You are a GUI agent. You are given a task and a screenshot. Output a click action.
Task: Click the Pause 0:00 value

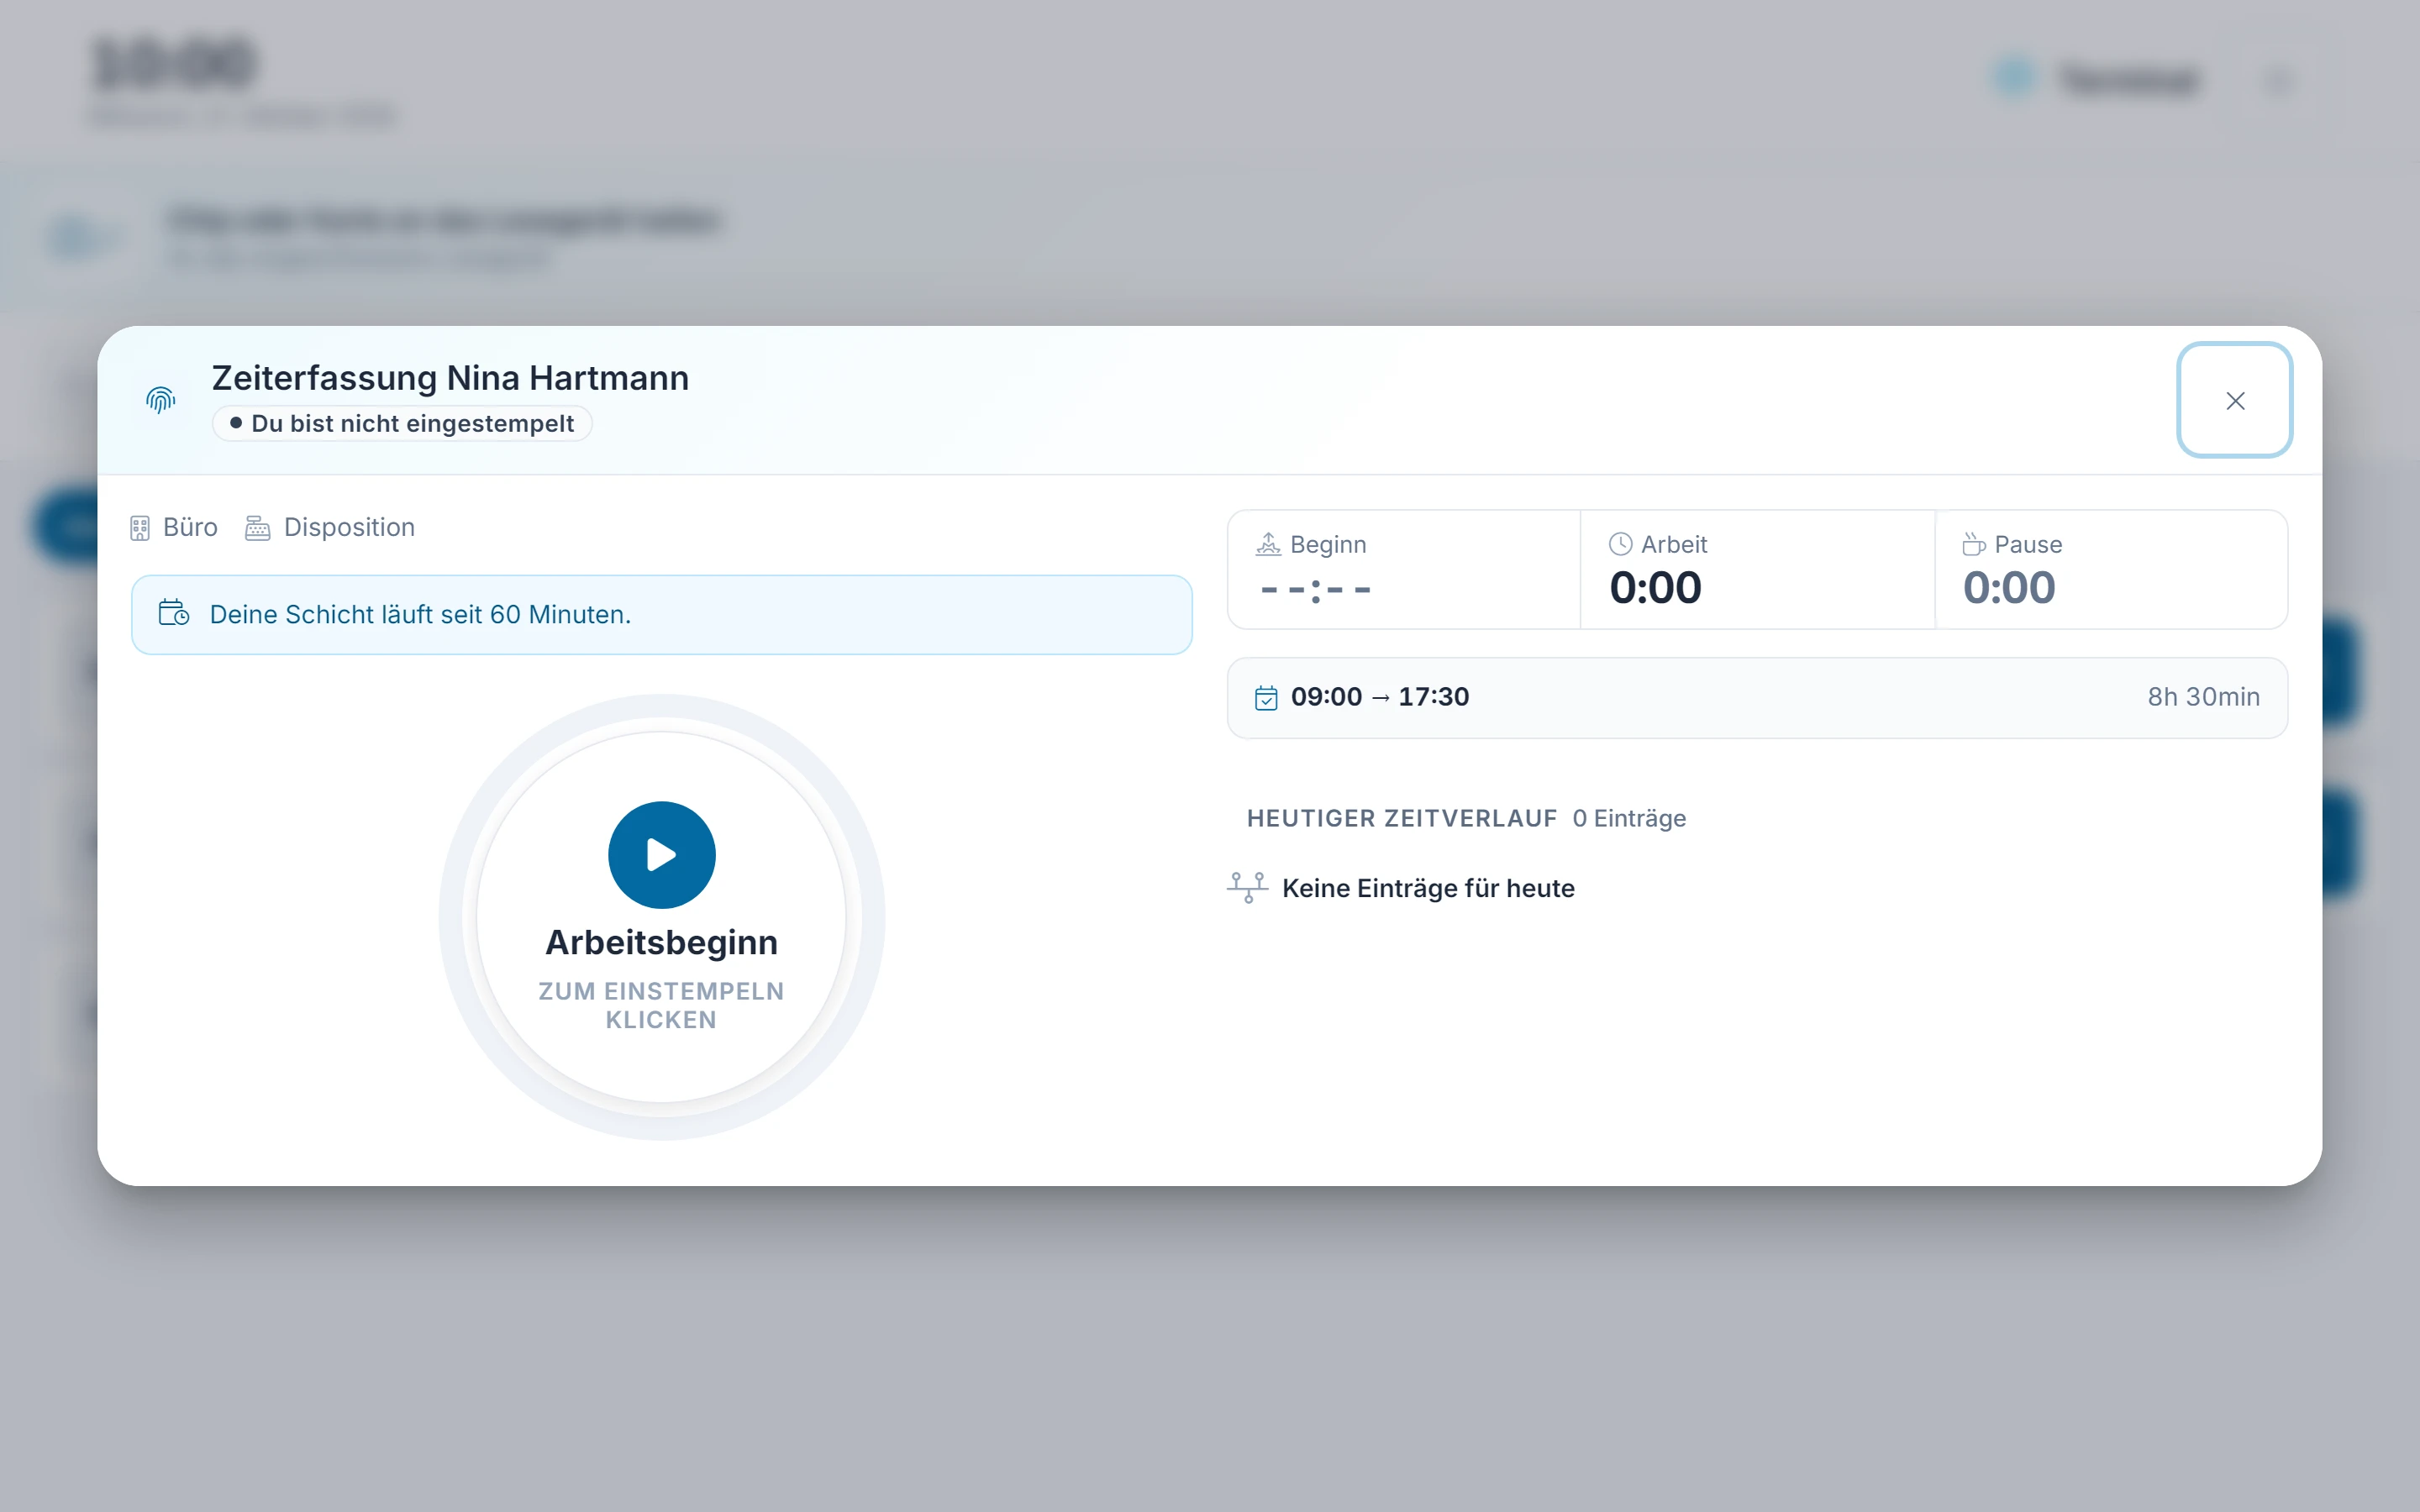(x=2009, y=587)
